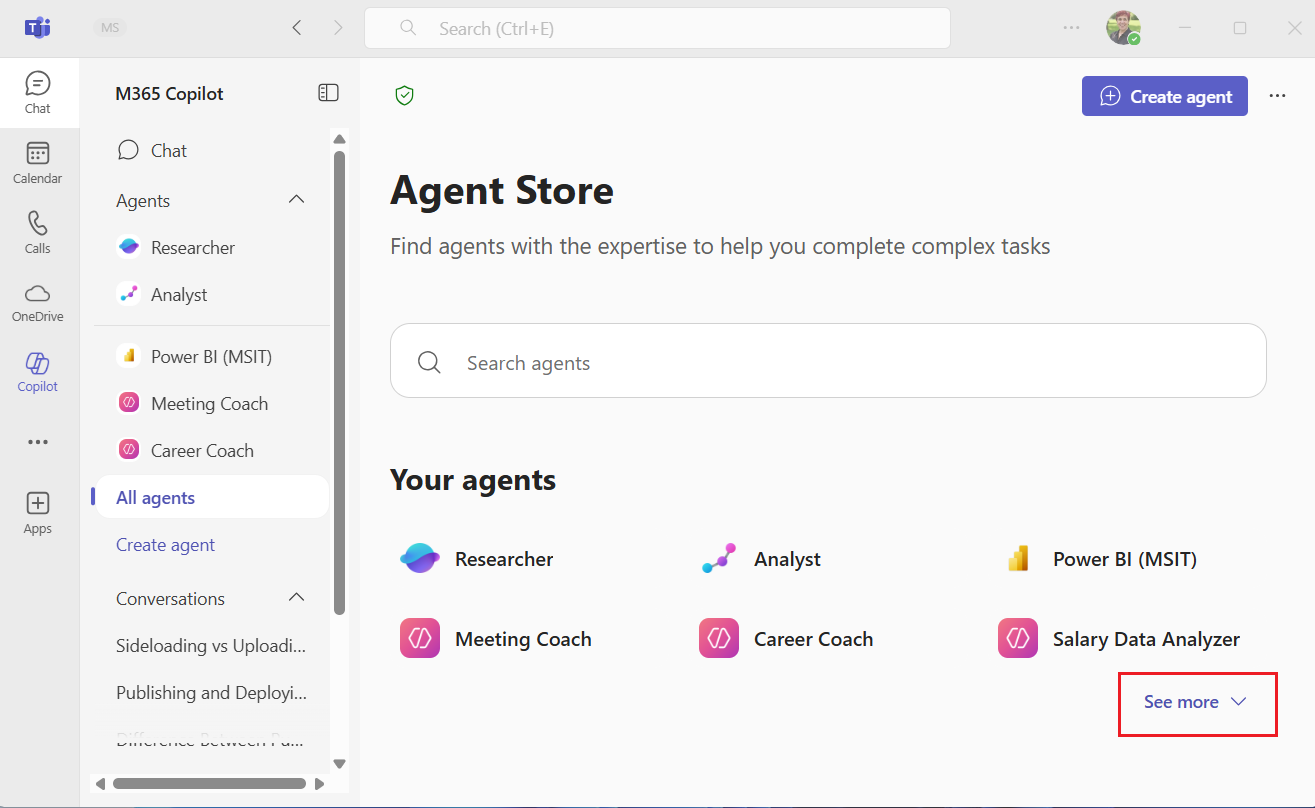This screenshot has height=808, width=1315.
Task: Click the Find agents with the expertise subtitle
Action: pos(720,246)
